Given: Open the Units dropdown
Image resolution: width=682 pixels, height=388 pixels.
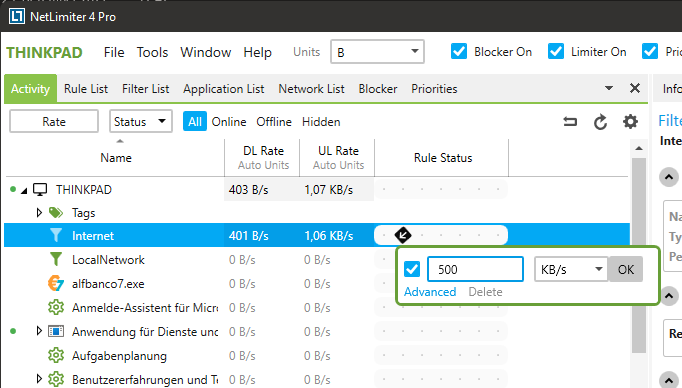Looking at the screenshot, I should (377, 52).
